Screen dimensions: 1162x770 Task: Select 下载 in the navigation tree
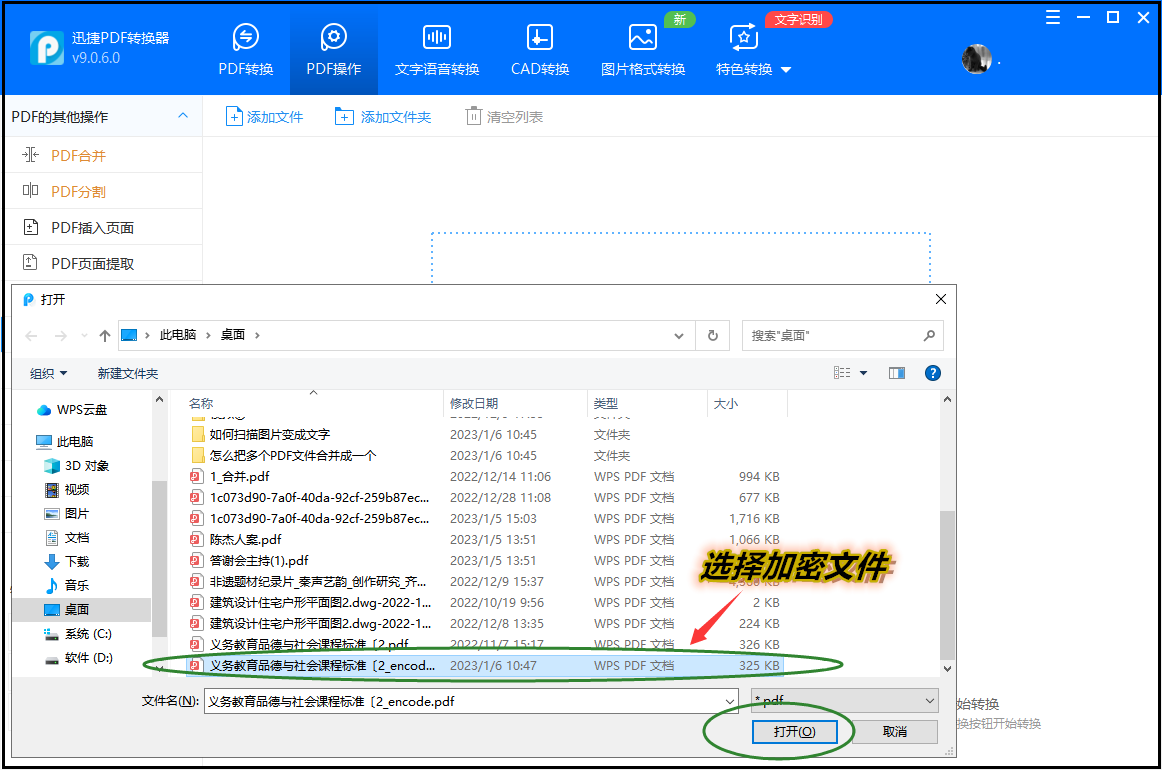[67, 562]
